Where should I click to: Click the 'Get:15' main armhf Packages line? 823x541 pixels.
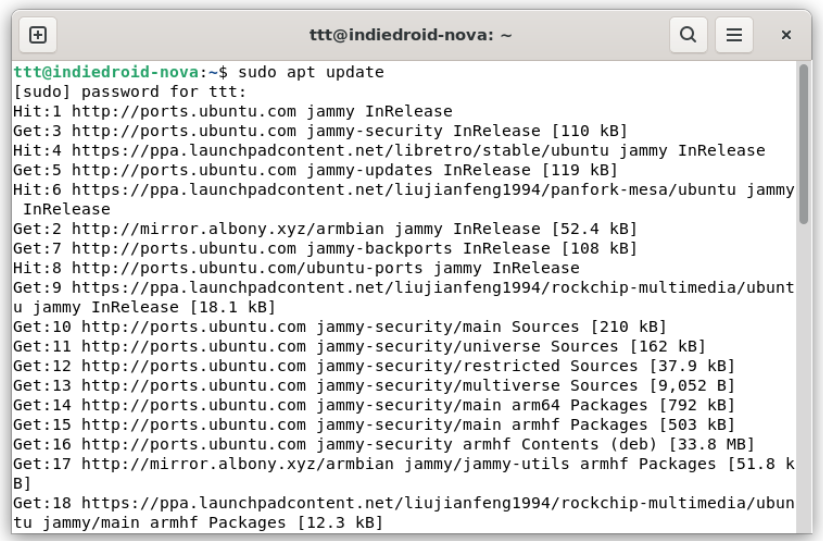374,425
